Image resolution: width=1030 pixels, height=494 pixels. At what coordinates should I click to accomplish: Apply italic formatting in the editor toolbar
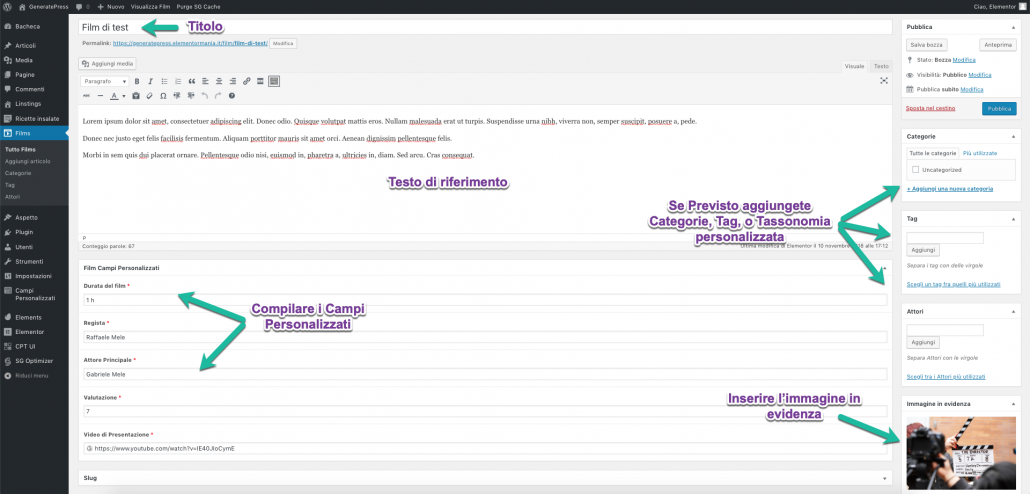point(151,81)
